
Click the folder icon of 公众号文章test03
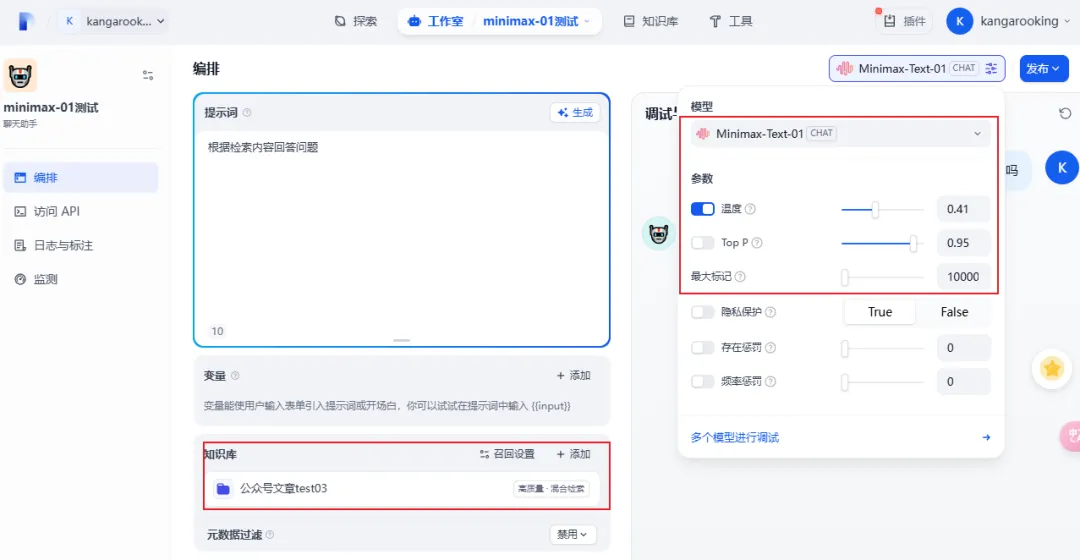pos(223,488)
